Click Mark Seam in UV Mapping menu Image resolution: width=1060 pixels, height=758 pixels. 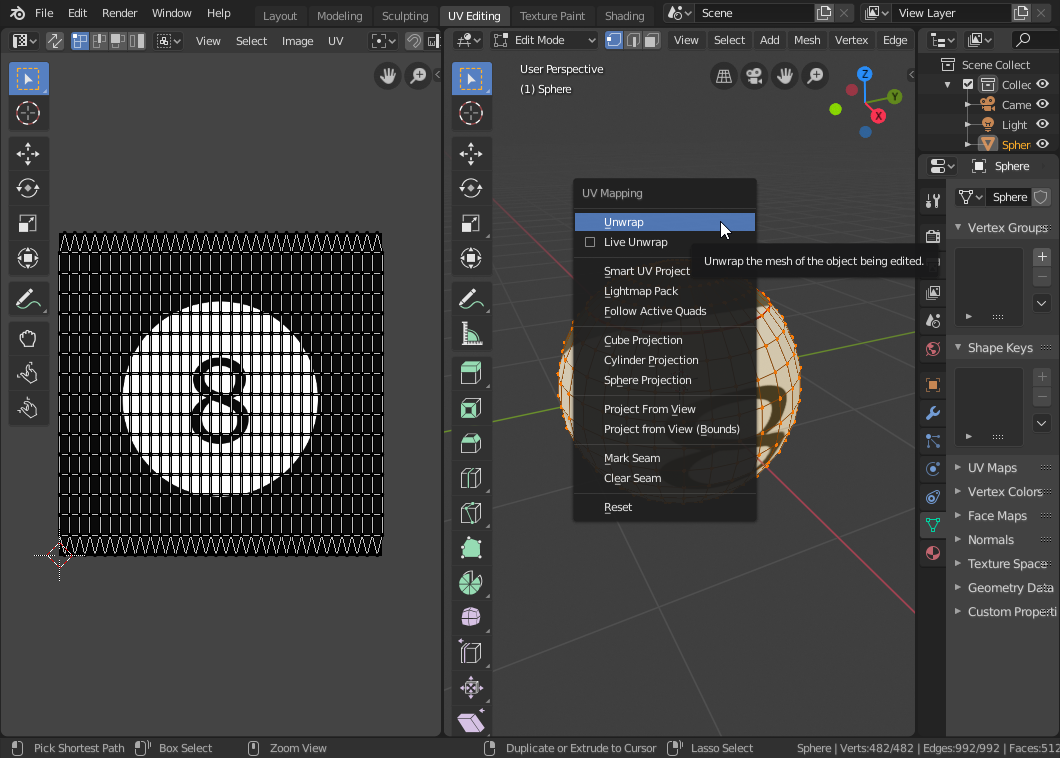(x=632, y=458)
